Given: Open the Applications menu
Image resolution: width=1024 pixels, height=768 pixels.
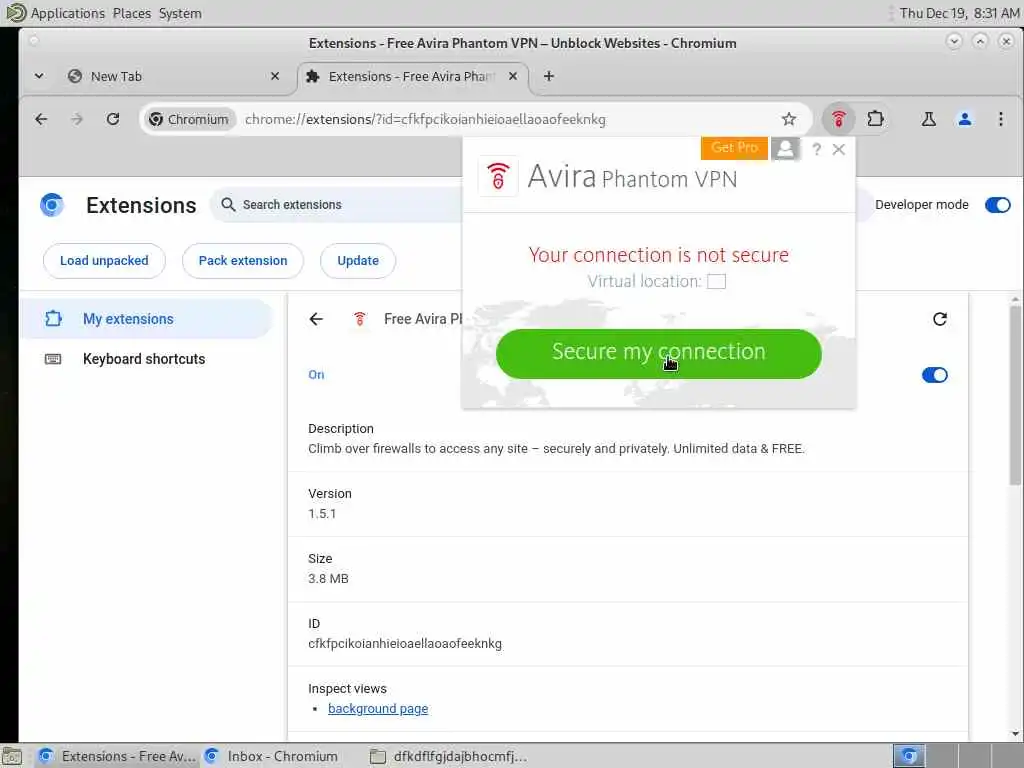Looking at the screenshot, I should point(67,13).
